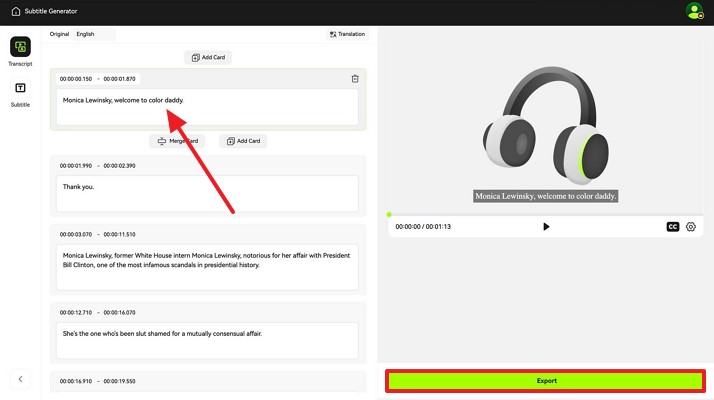Go to home via house icon
714x400 pixels.
[x=16, y=11]
